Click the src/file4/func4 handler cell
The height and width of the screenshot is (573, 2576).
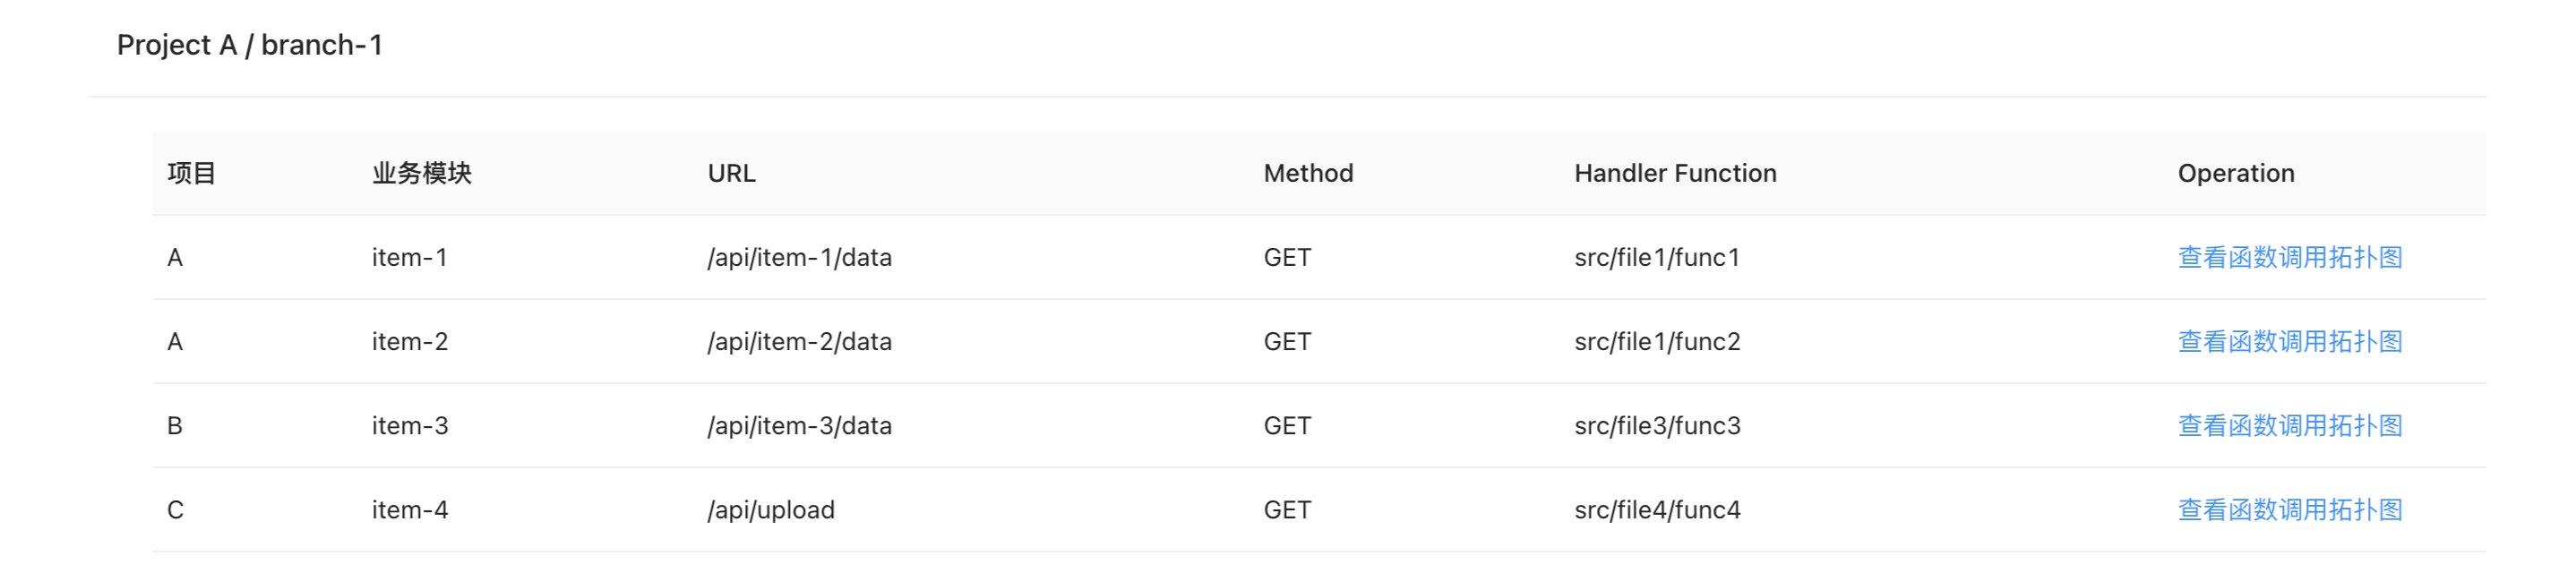point(1657,509)
